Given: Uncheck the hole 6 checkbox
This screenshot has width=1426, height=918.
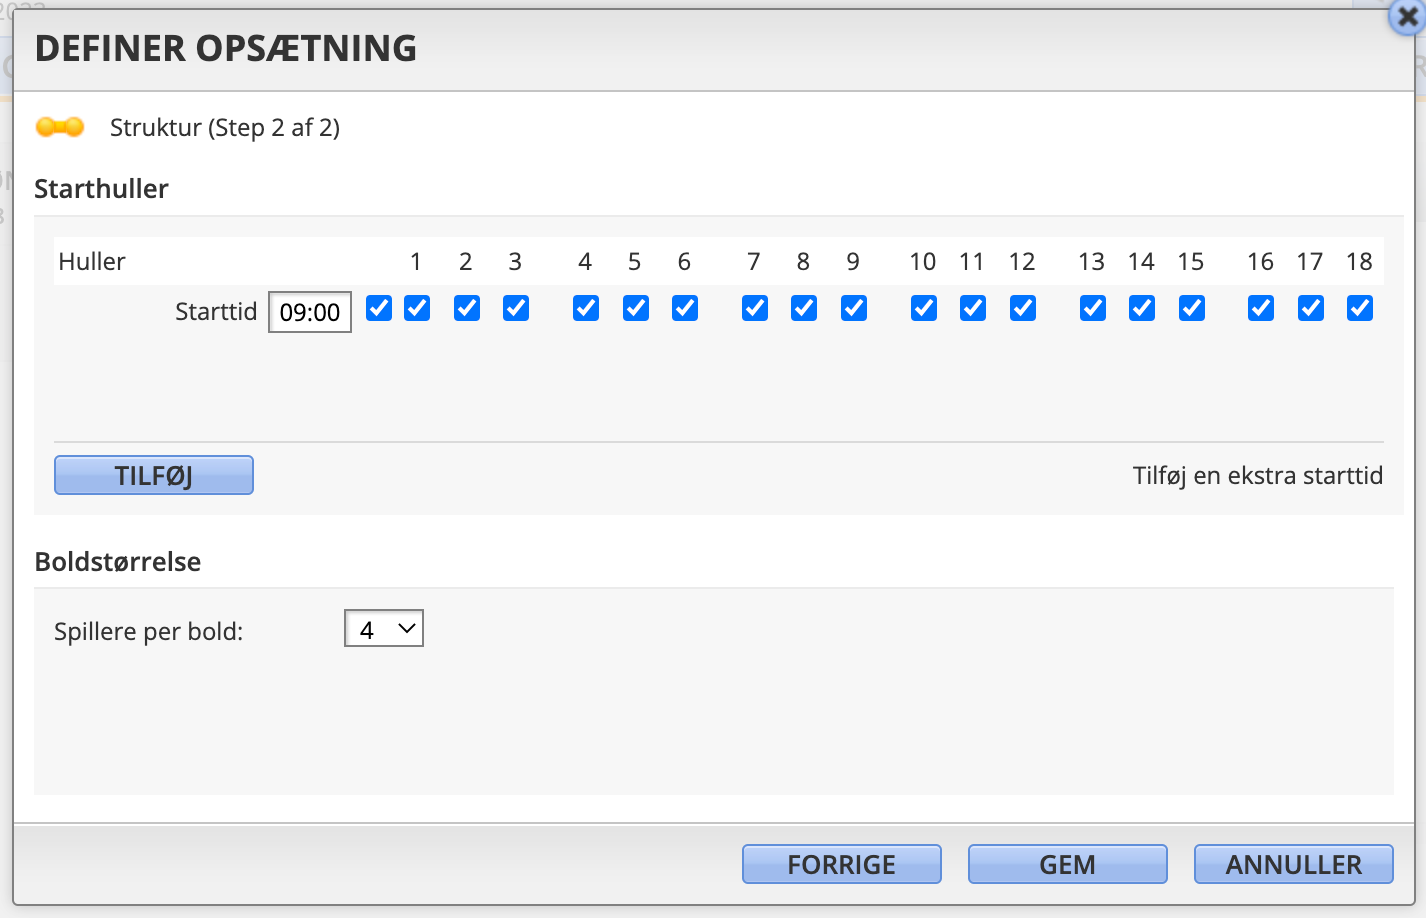Looking at the screenshot, I should (x=685, y=308).
